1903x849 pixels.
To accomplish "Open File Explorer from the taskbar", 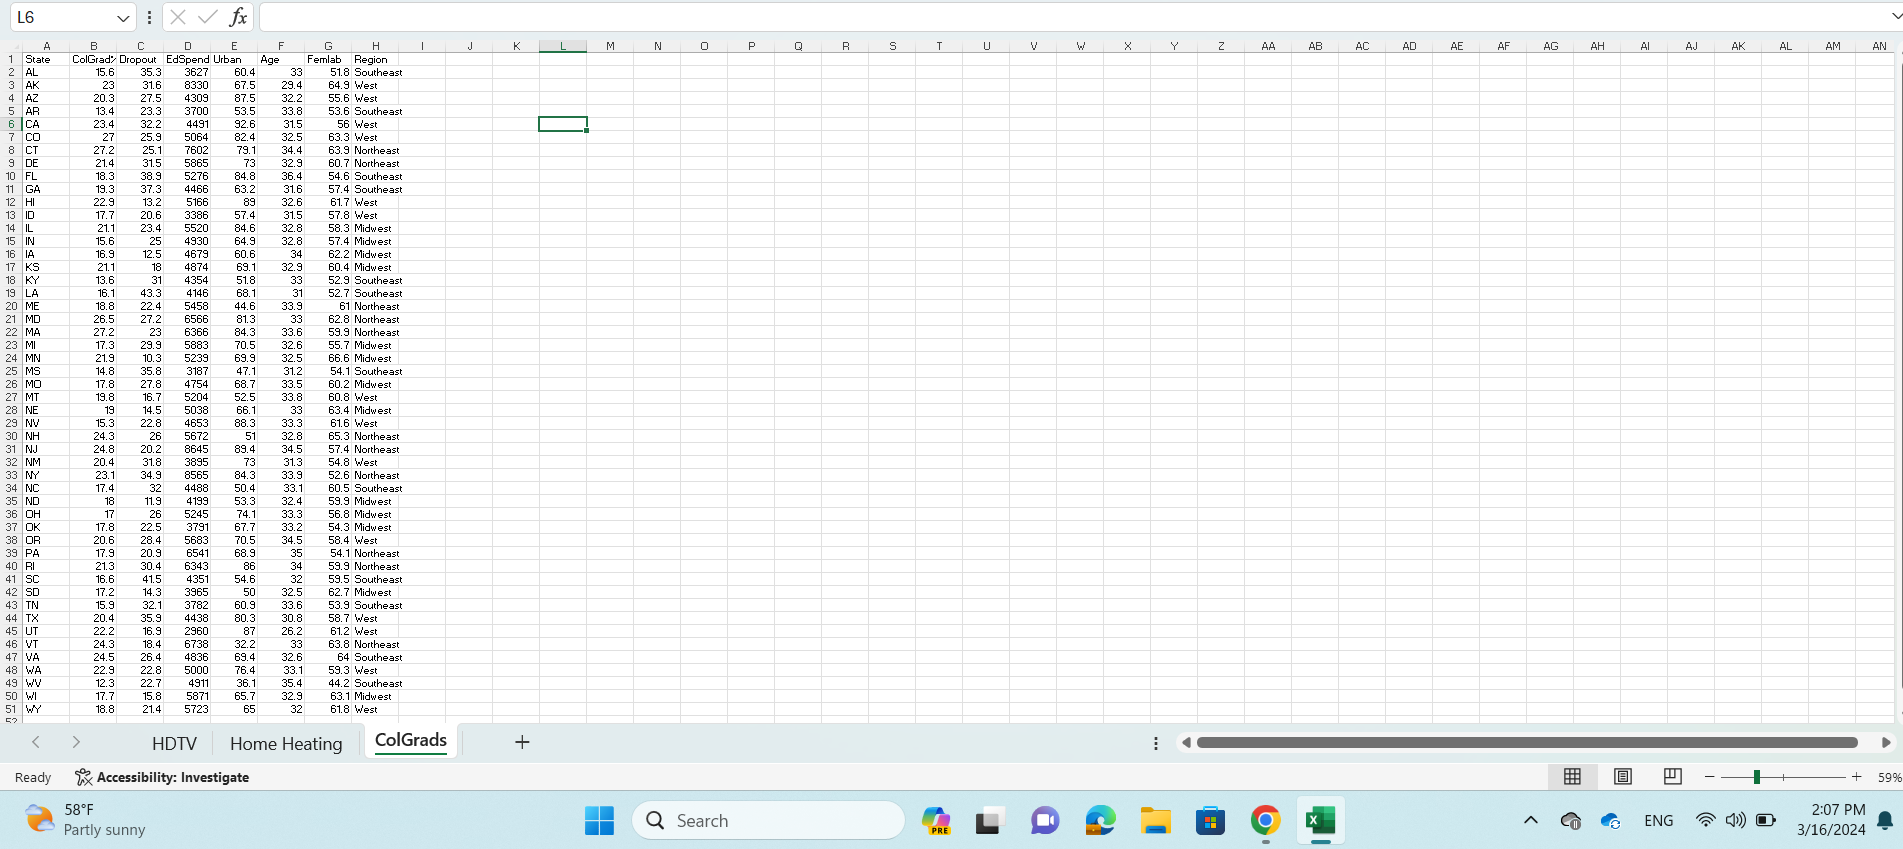I will (1155, 821).
